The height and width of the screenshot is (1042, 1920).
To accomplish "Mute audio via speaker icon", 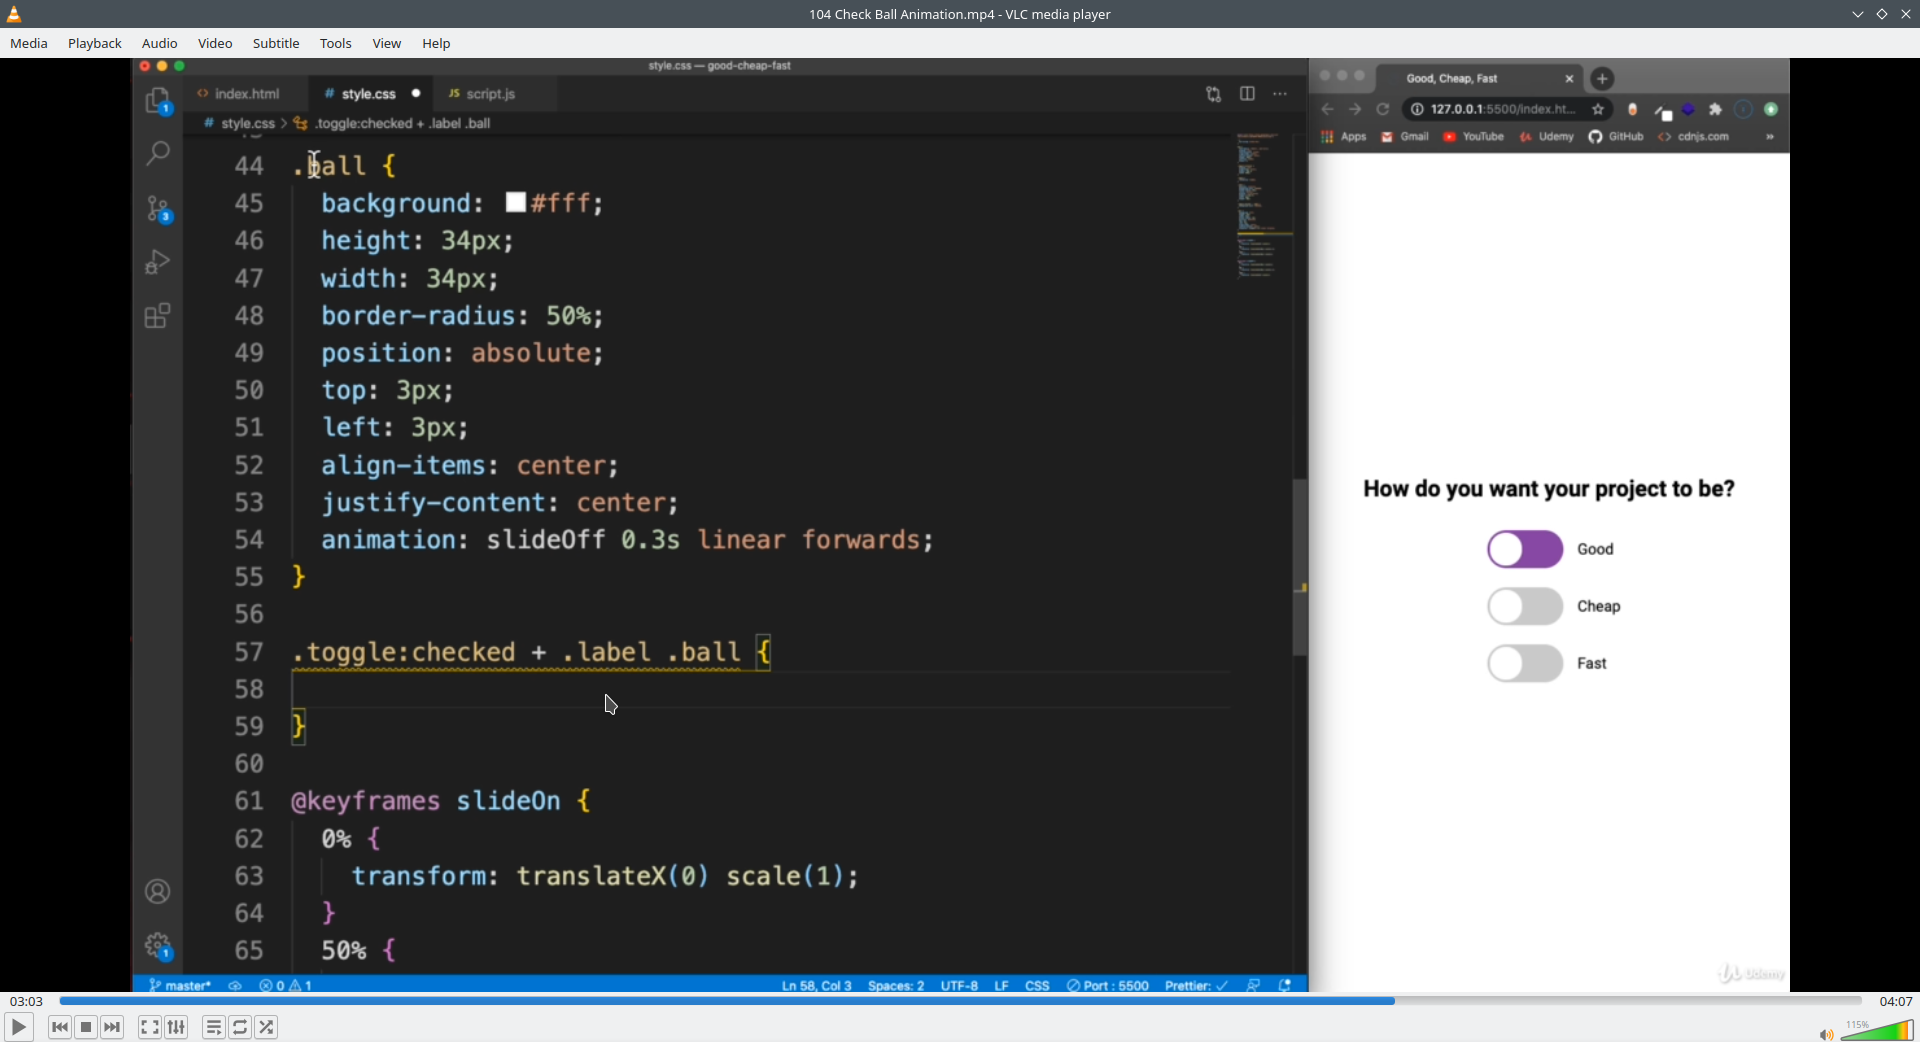I will [x=1826, y=1033].
